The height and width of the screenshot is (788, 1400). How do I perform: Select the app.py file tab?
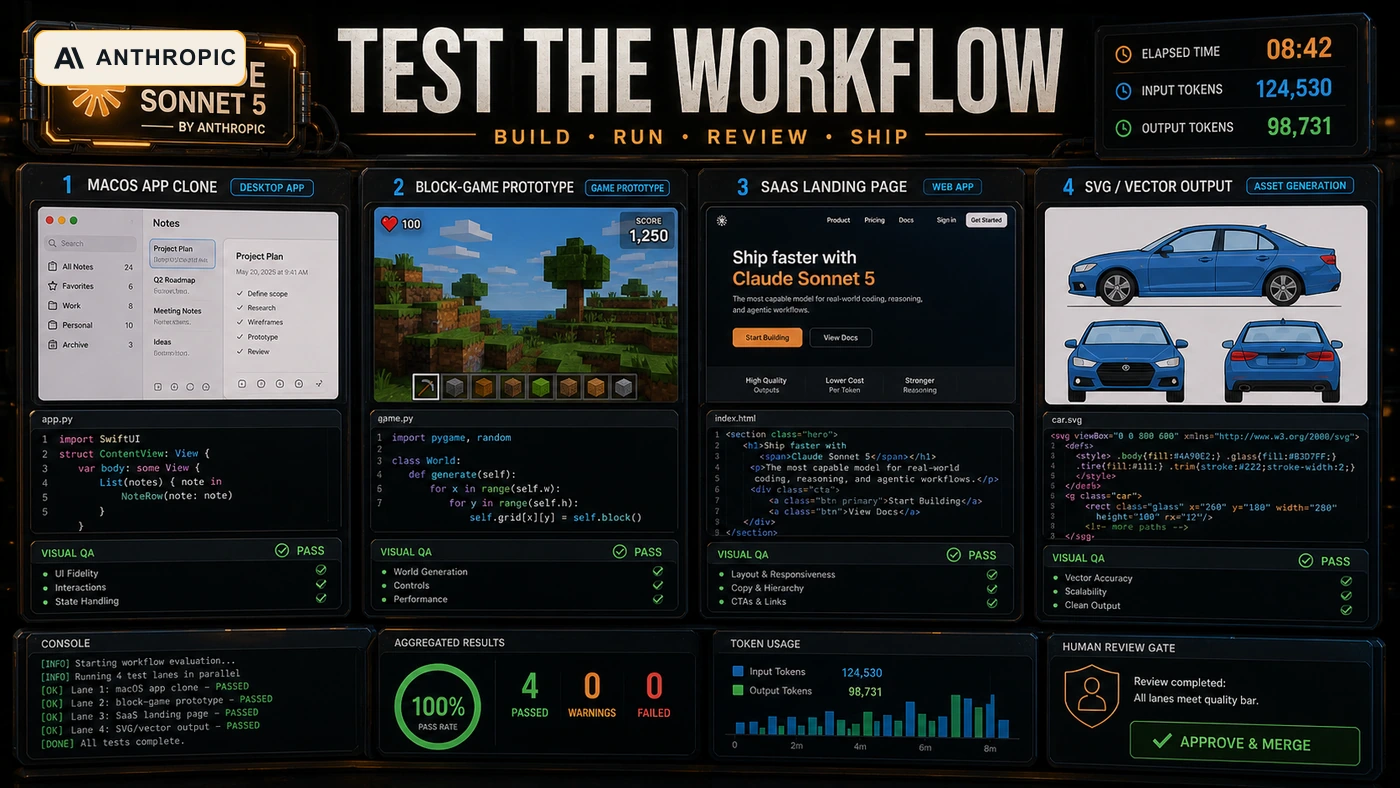[x=59, y=419]
